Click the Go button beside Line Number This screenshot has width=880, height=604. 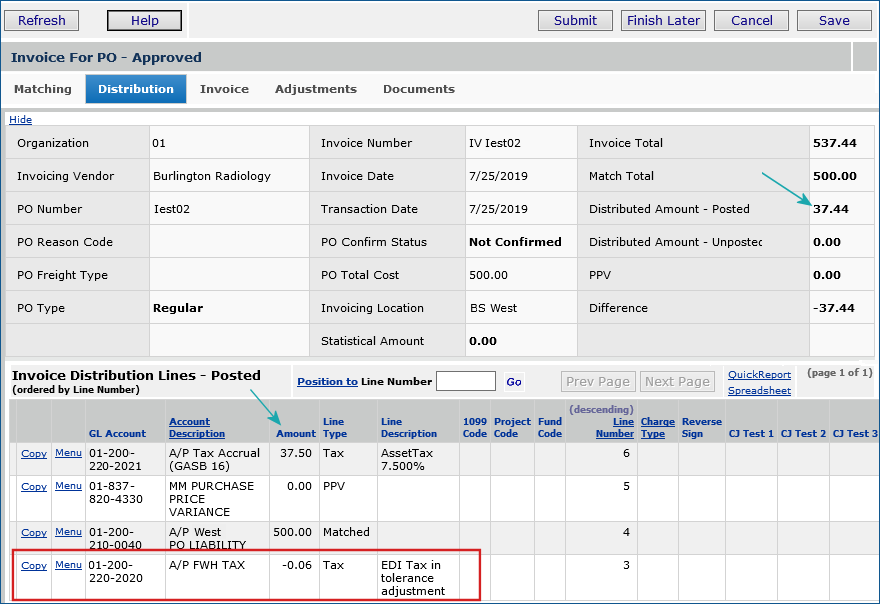514,382
